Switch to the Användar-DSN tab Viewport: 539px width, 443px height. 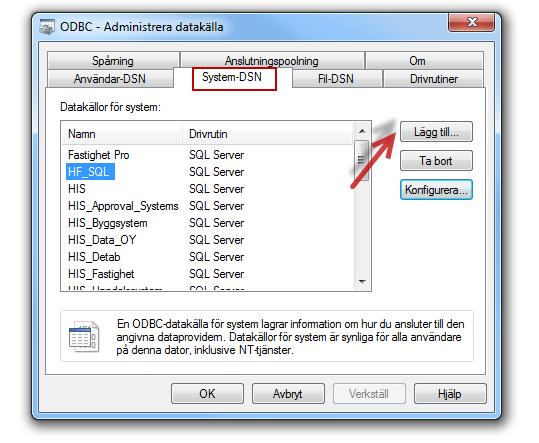pos(110,79)
